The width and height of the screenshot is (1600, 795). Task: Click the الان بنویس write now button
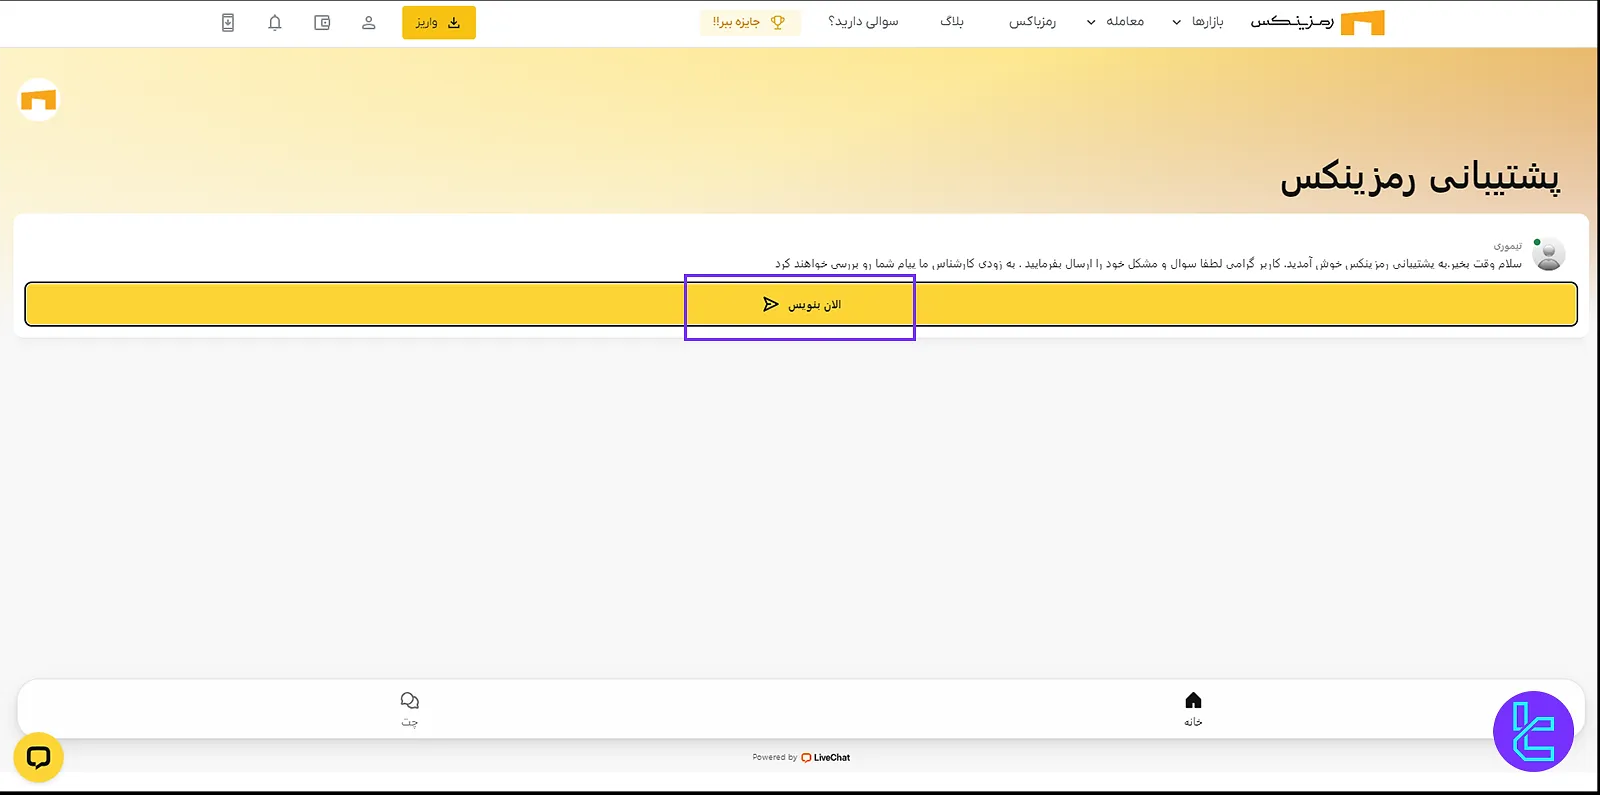(801, 304)
